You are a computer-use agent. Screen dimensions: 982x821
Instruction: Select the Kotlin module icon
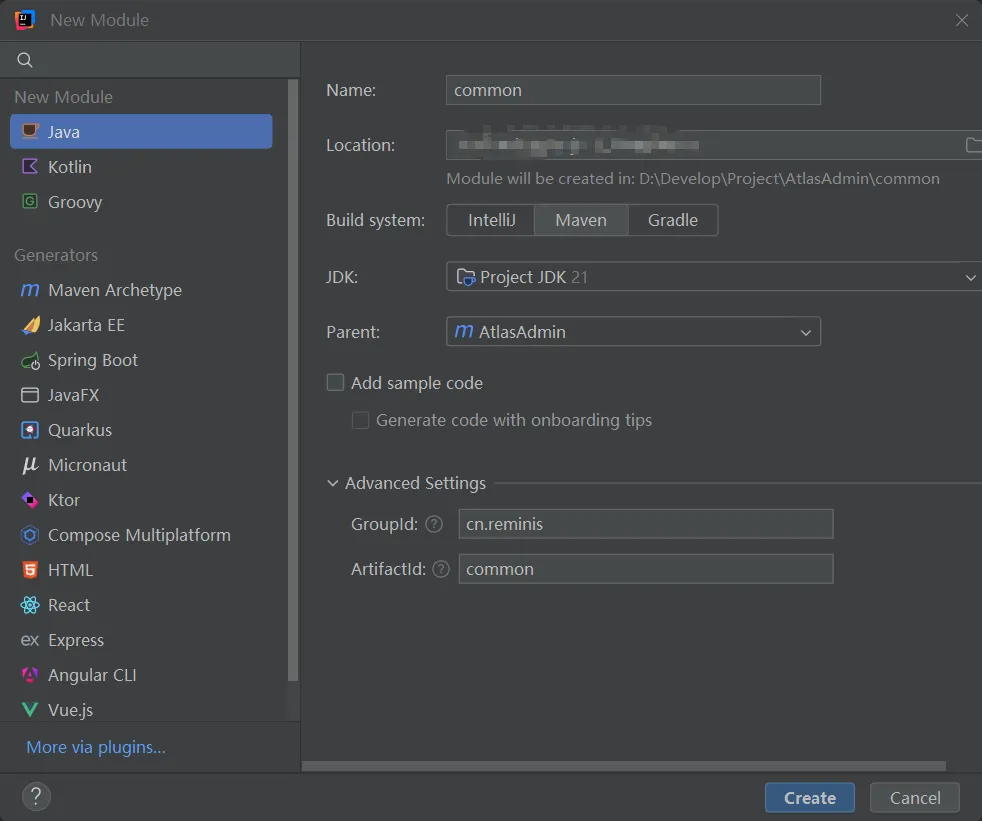(30, 167)
